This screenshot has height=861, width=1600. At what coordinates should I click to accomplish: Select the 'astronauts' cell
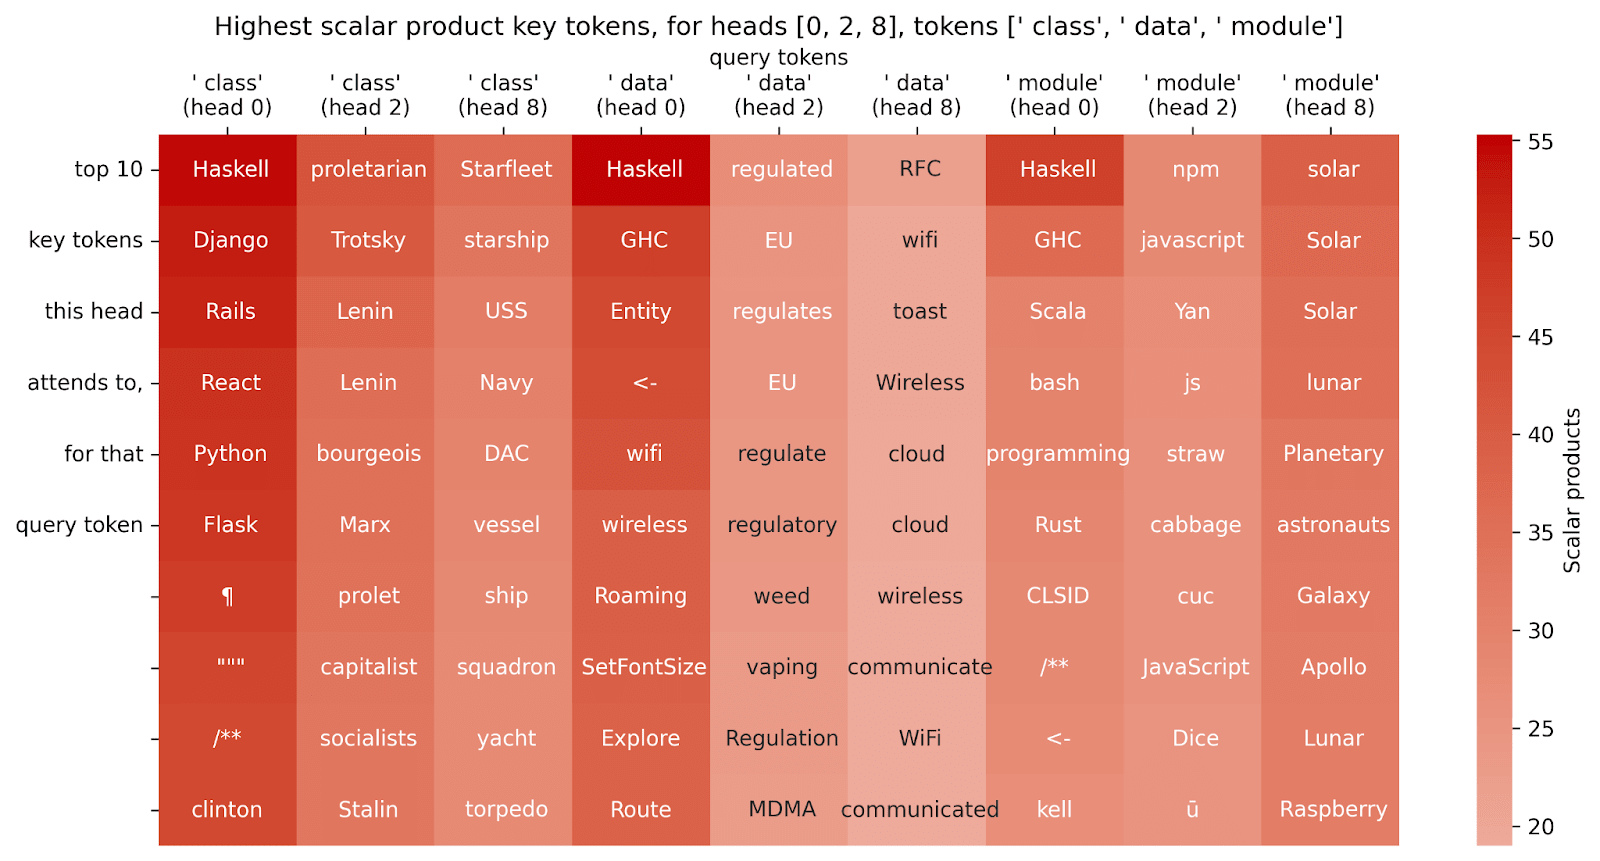click(x=1333, y=525)
